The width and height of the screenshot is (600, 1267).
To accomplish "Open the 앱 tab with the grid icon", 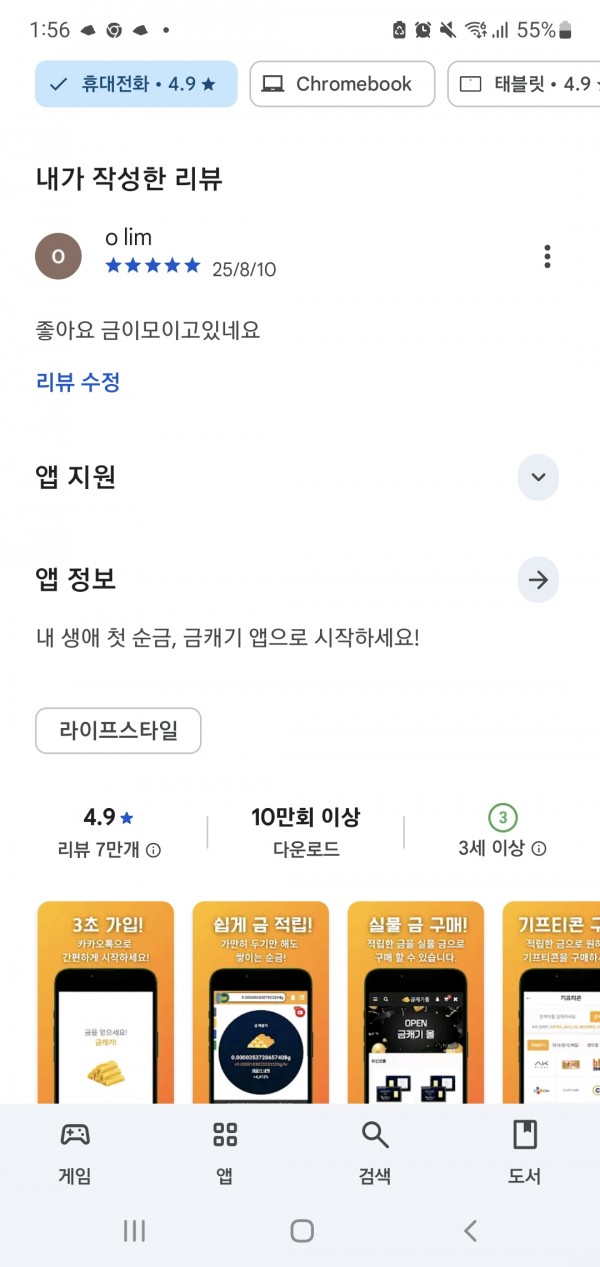I will point(225,1133).
